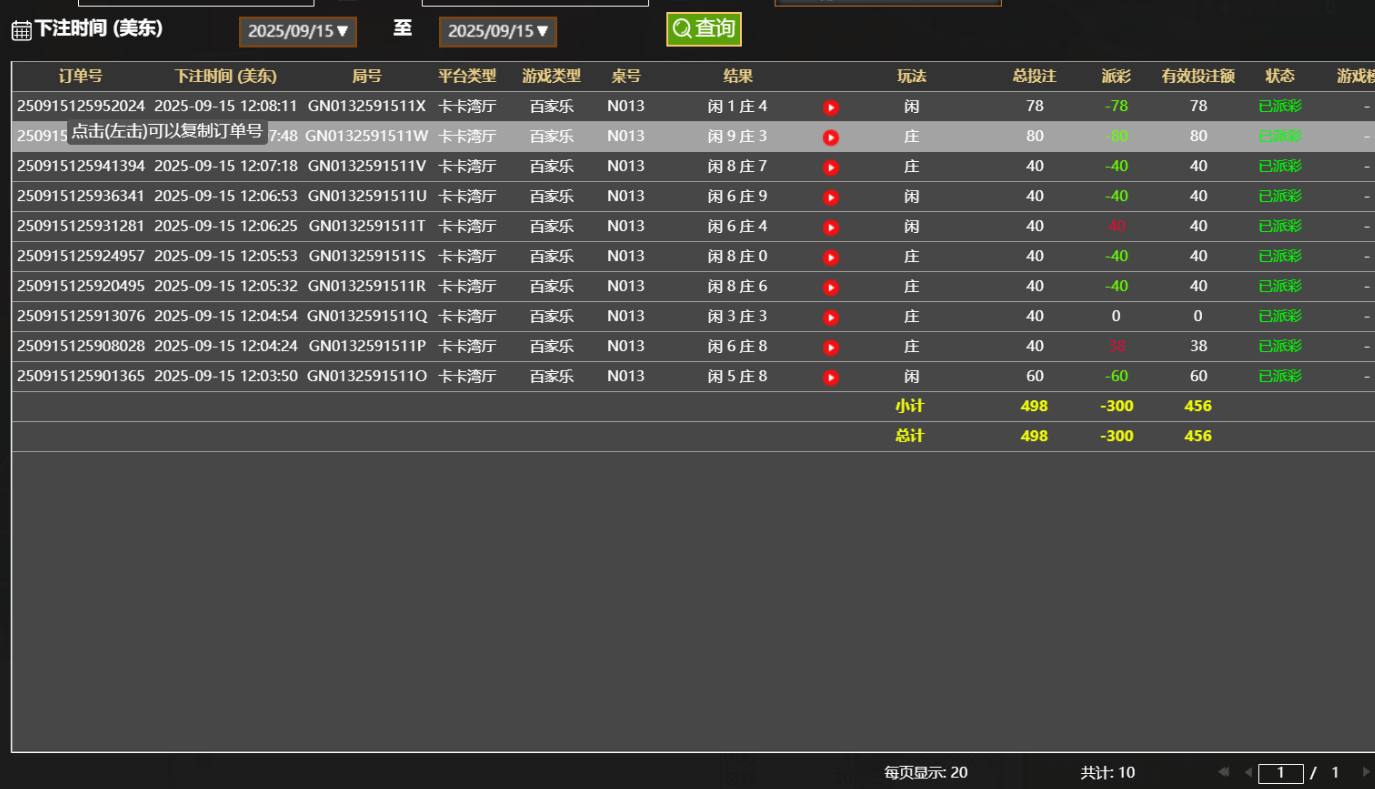Go to previous page arrow
Viewport: 1375px width, 789px height.
coord(1247,772)
